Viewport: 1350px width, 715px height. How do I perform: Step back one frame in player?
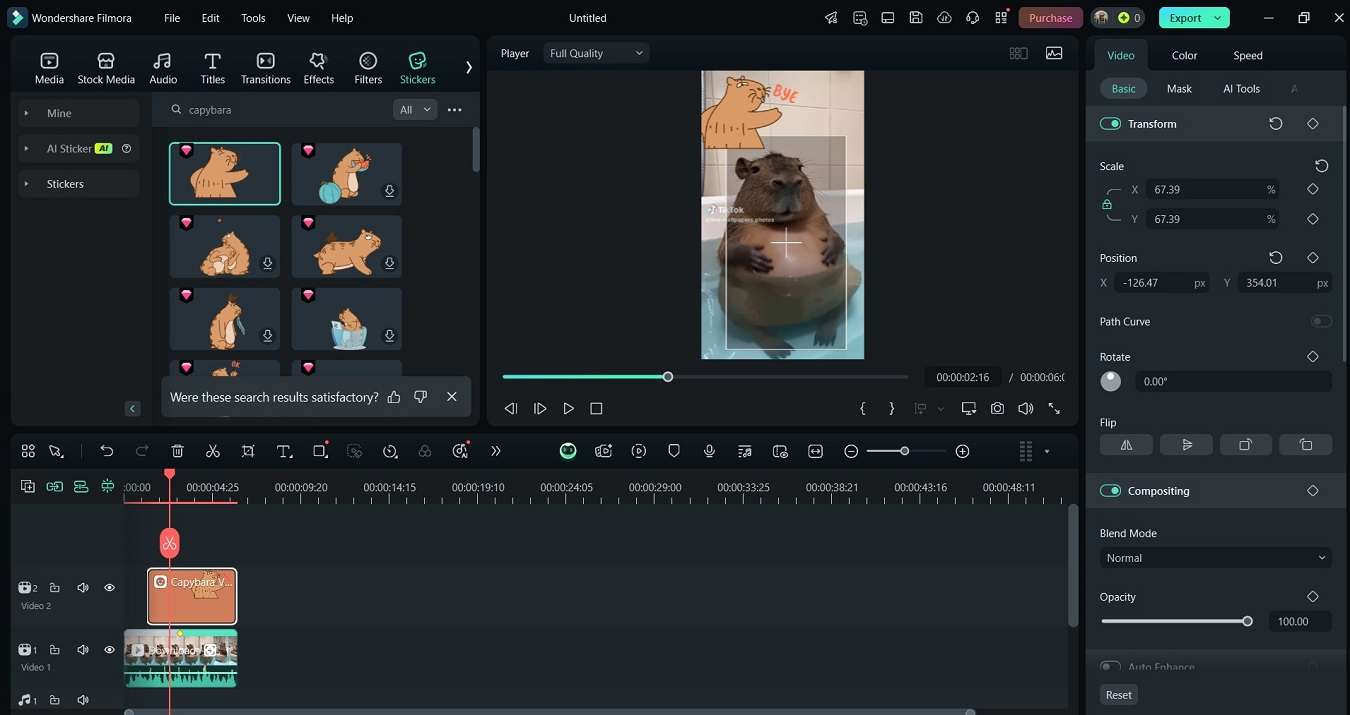pos(511,408)
